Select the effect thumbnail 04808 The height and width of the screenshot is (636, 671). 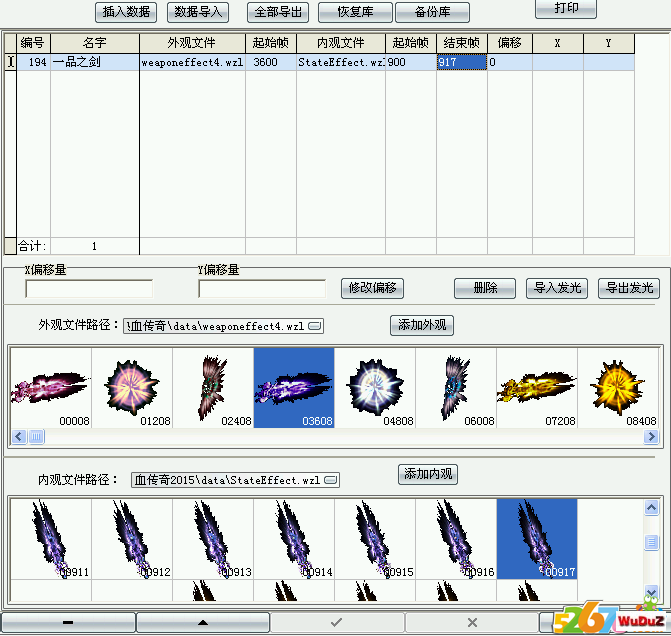tap(375, 388)
